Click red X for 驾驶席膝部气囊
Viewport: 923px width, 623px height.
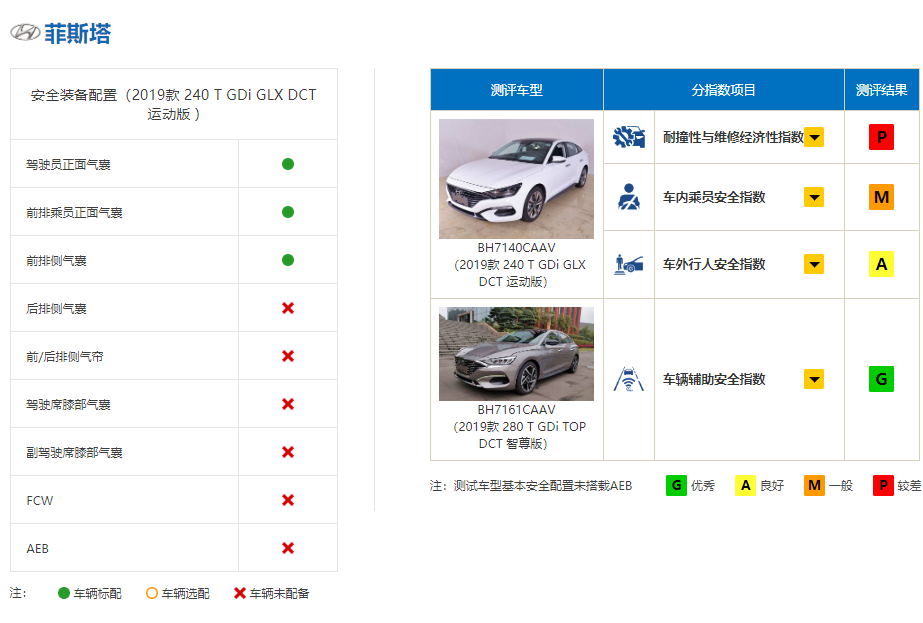(288, 404)
